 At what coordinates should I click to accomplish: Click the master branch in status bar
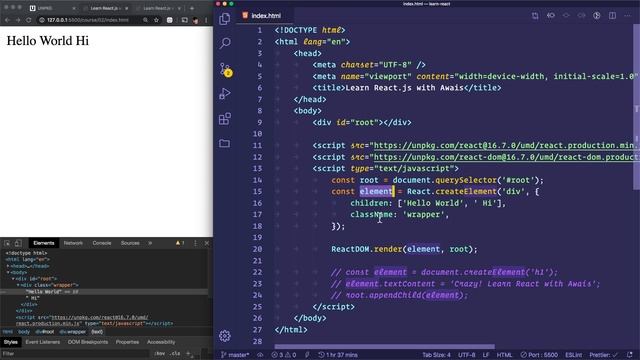coord(235,355)
